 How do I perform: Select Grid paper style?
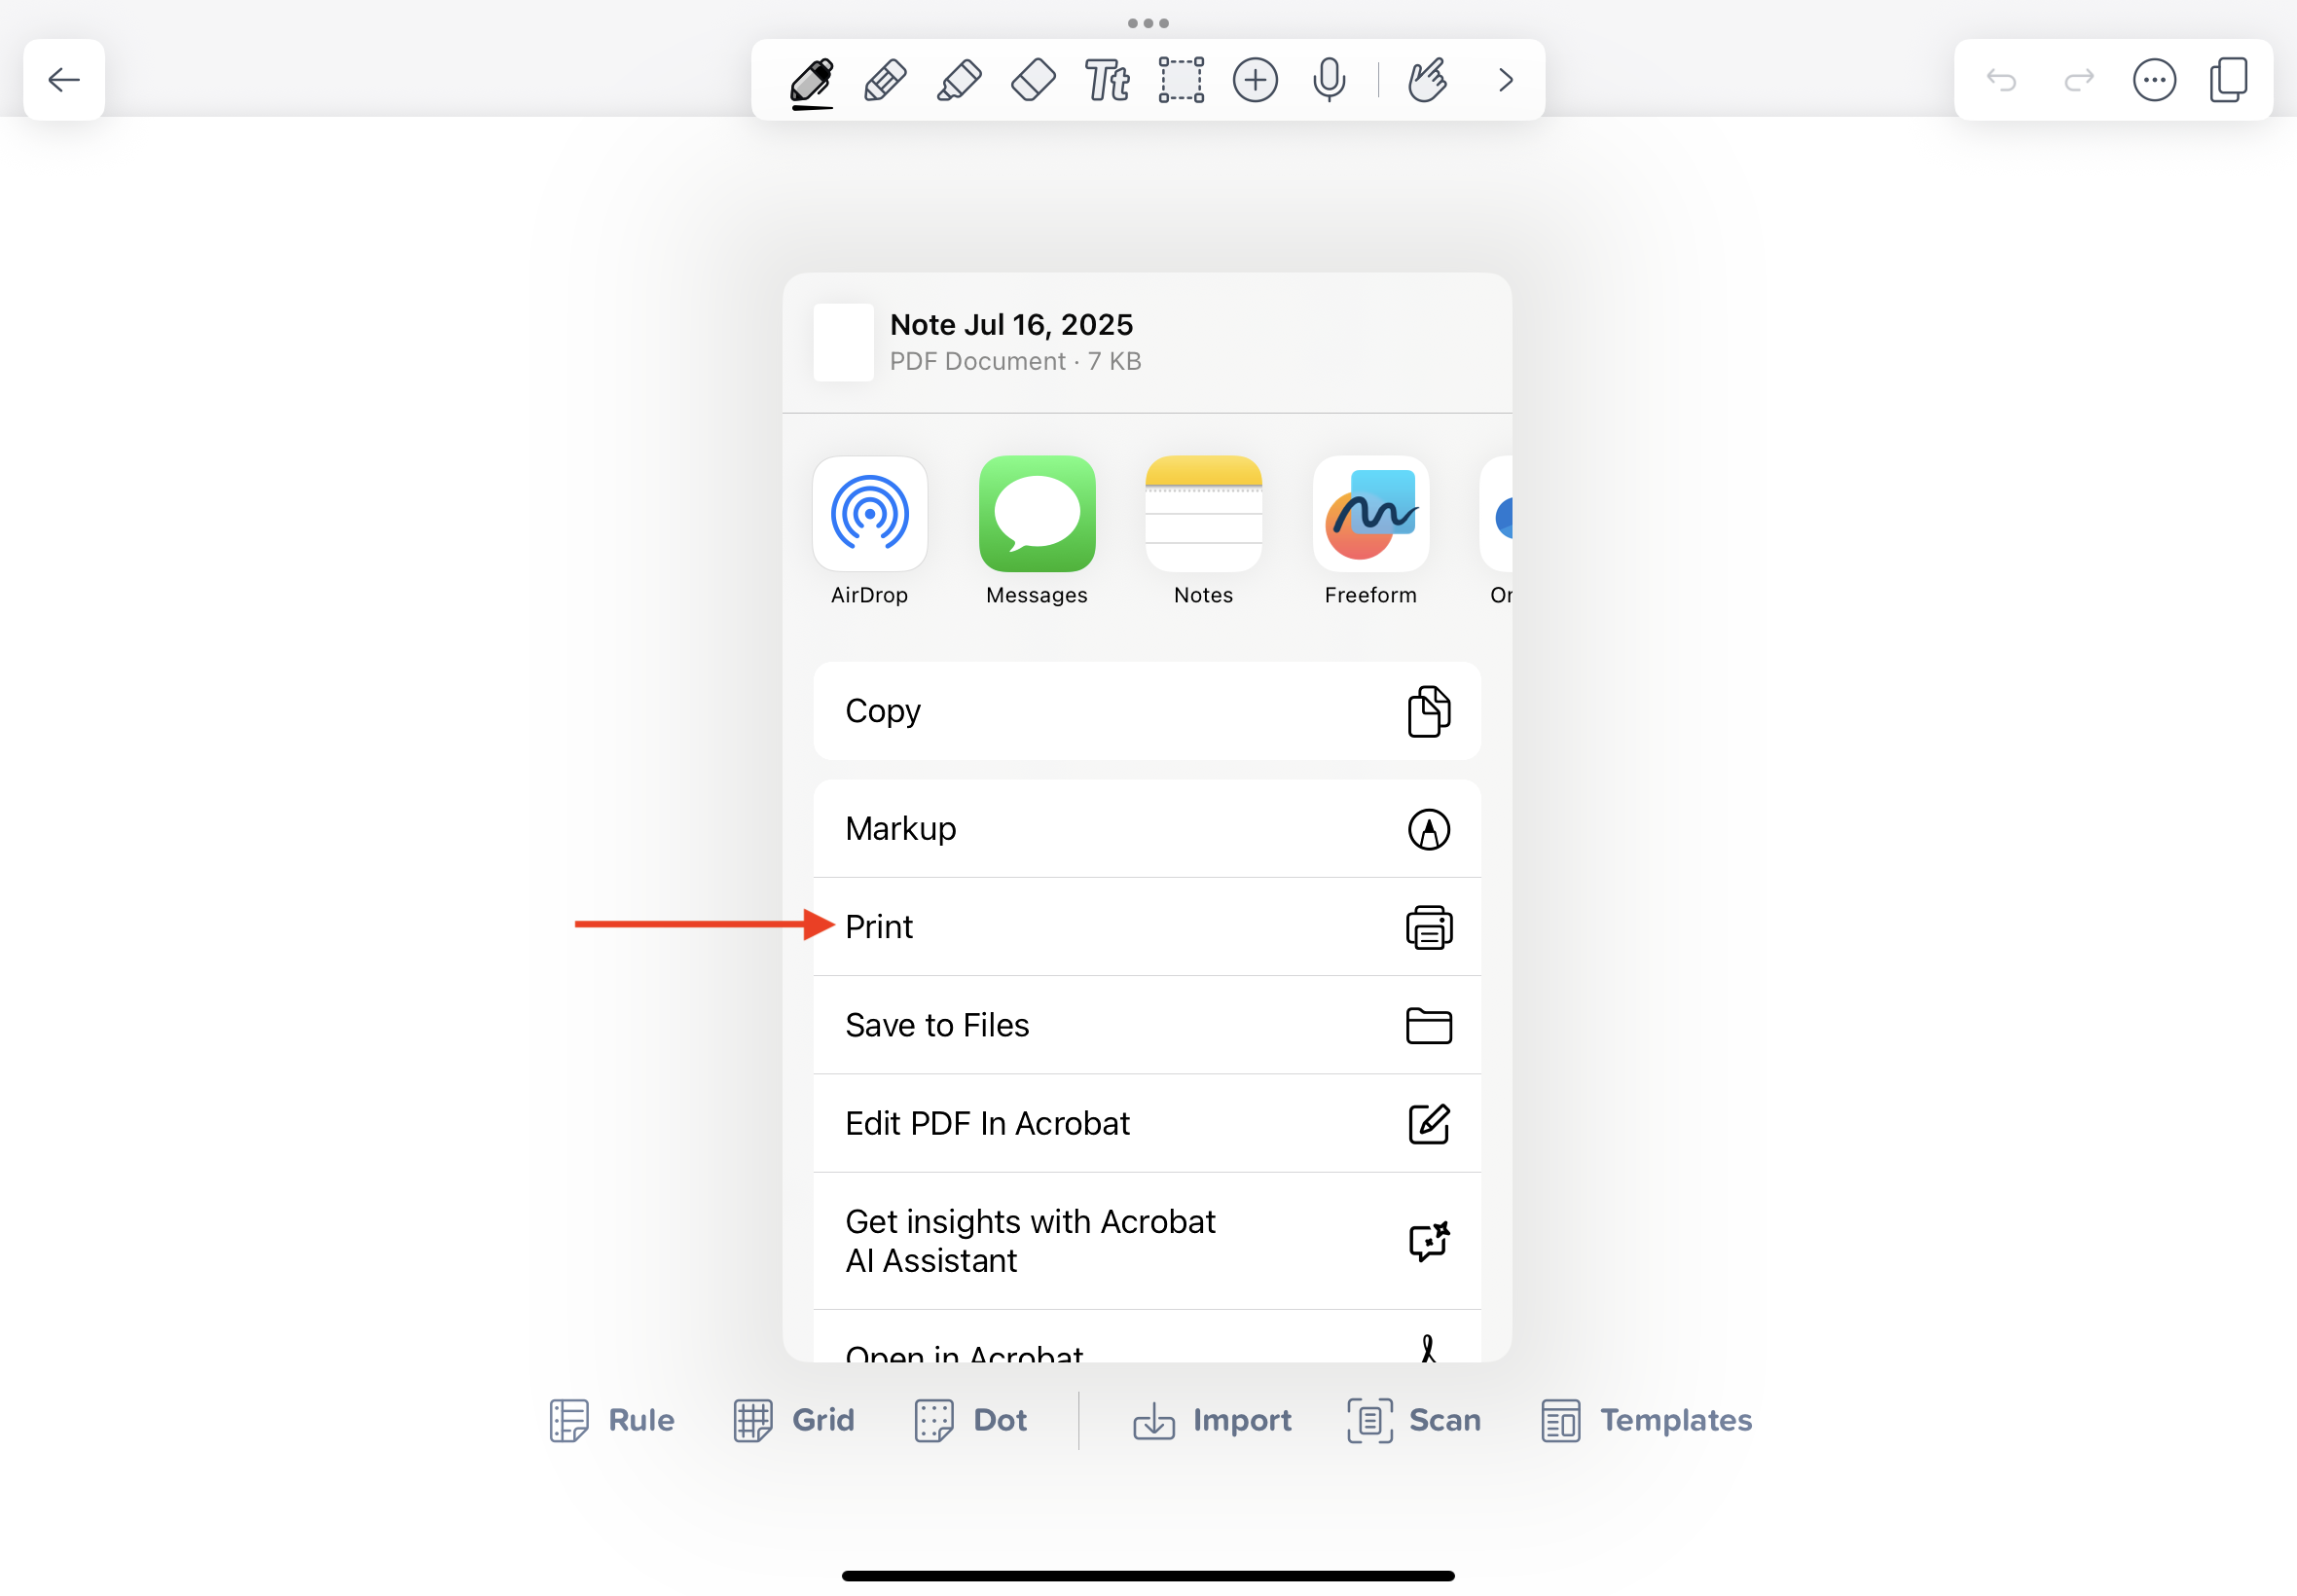(794, 1420)
